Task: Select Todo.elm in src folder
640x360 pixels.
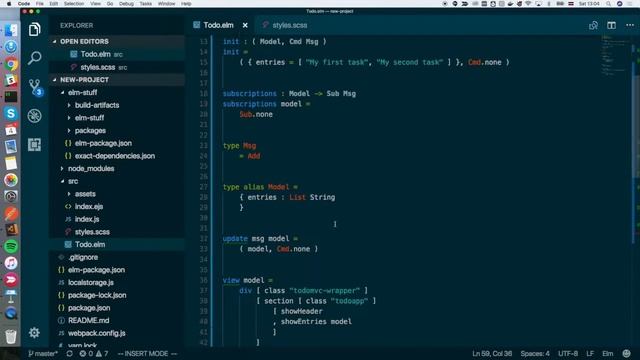Action: (x=117, y=244)
